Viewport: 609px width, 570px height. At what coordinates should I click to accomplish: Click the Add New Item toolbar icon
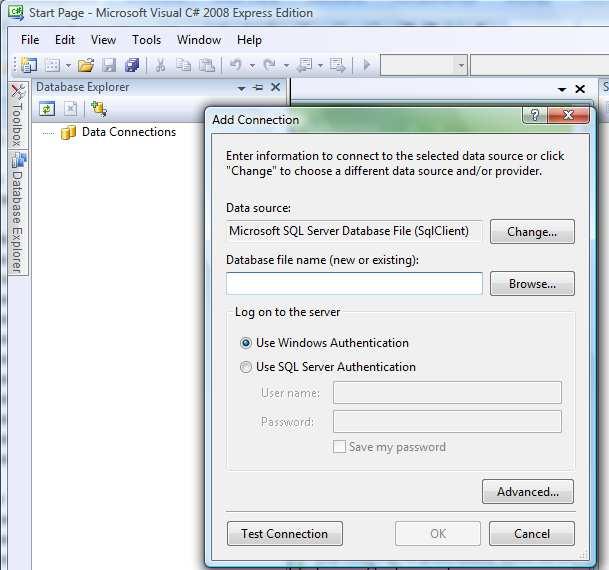(x=52, y=65)
